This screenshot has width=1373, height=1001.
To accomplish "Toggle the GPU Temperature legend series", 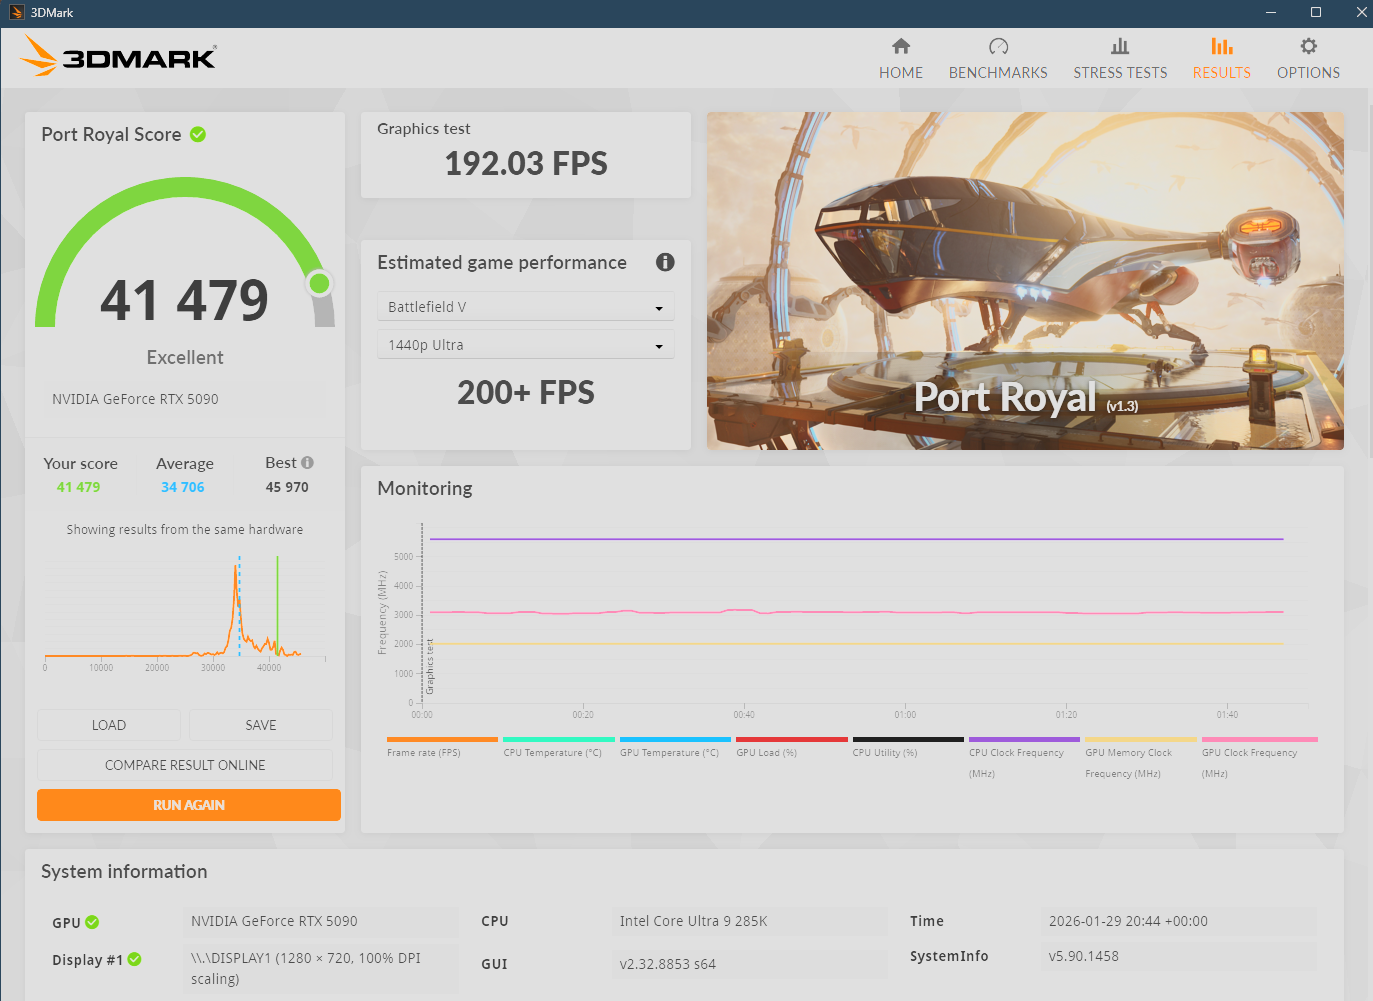I will click(669, 752).
